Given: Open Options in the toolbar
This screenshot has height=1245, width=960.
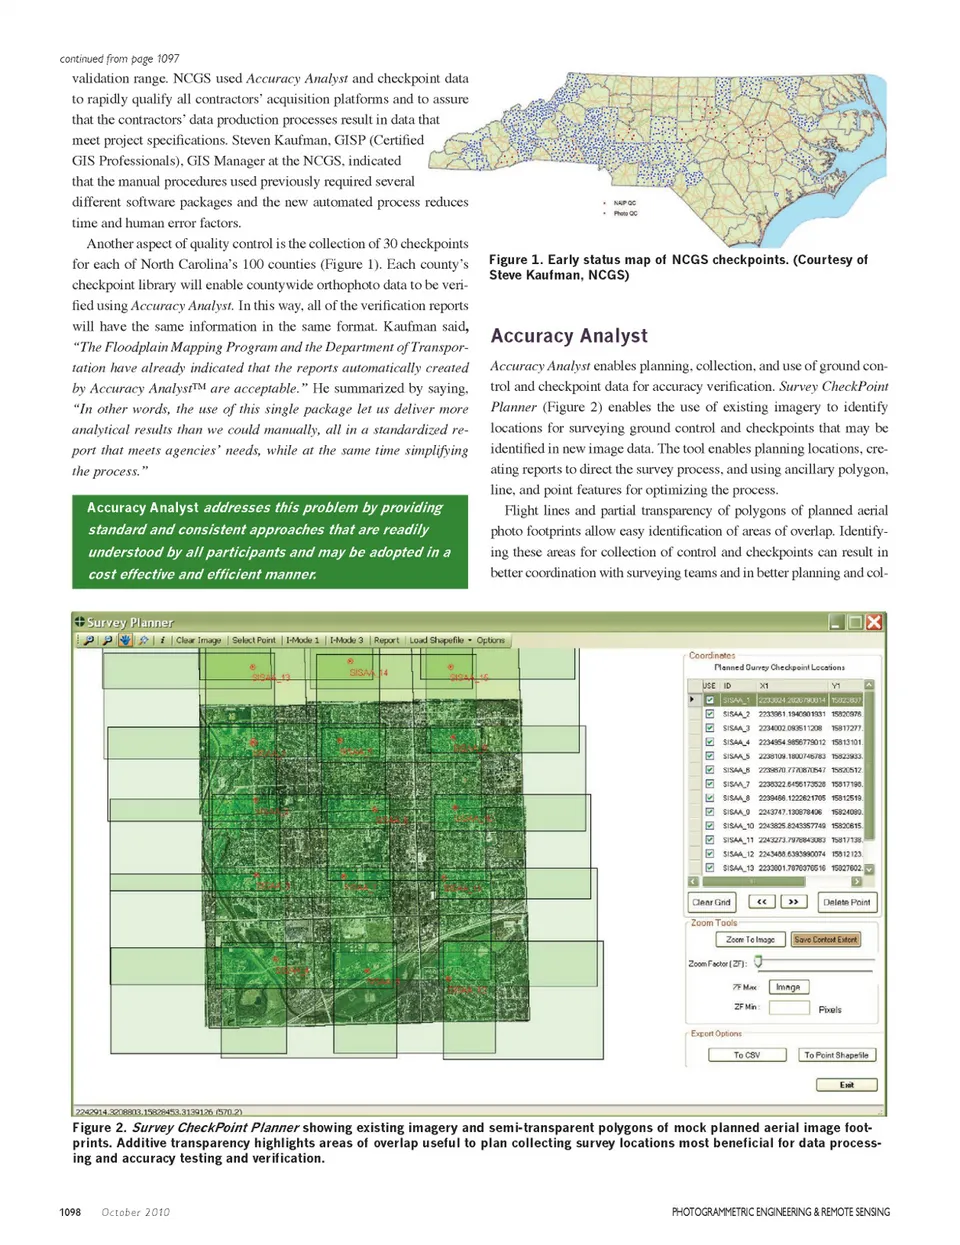Looking at the screenshot, I should [x=490, y=640].
